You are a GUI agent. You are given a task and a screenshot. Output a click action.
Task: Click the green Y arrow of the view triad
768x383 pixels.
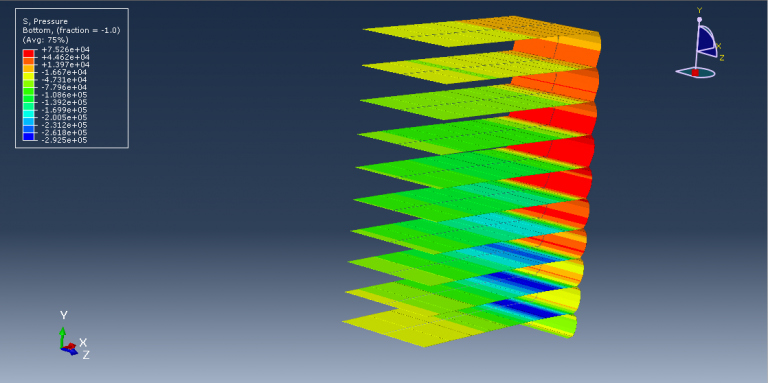click(x=63, y=337)
